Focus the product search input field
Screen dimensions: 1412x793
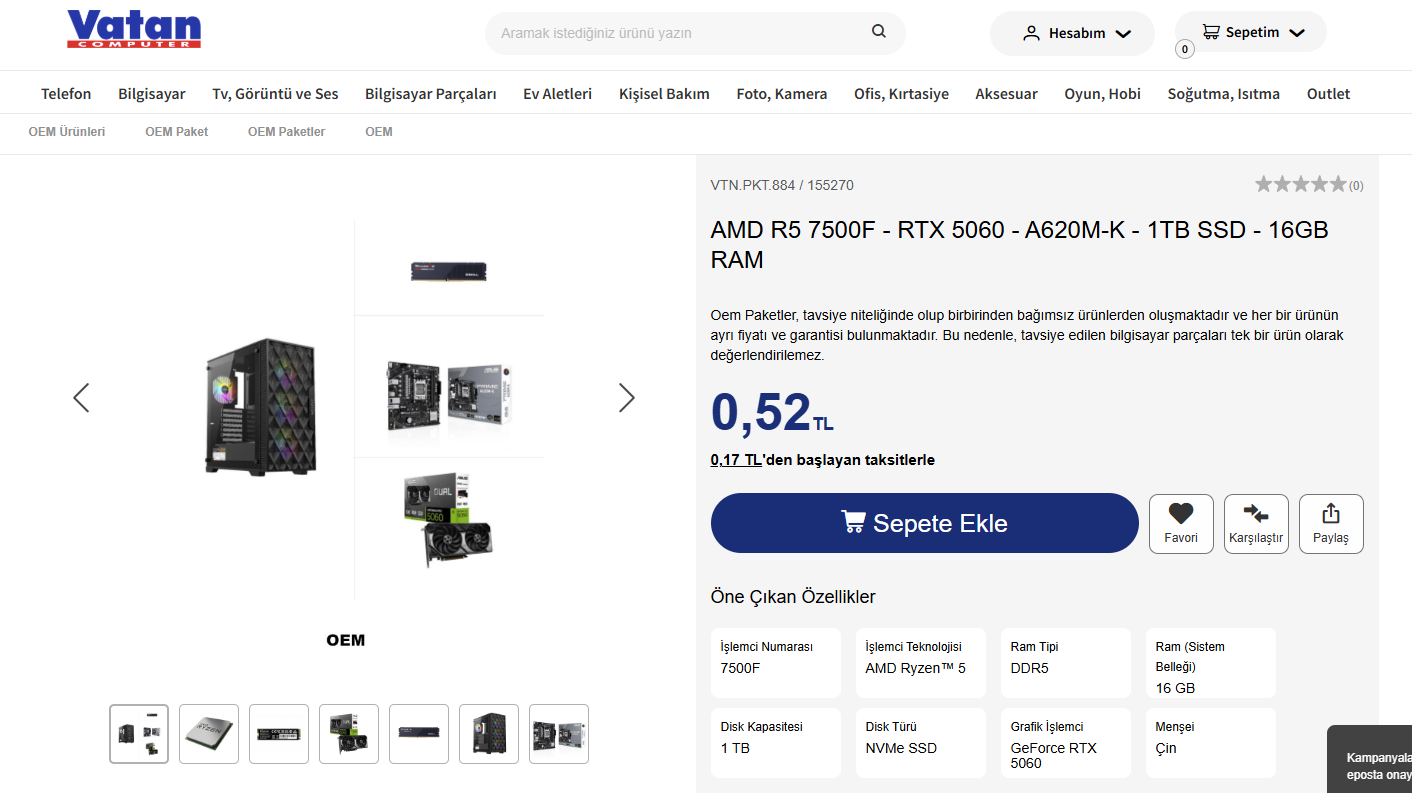680,33
